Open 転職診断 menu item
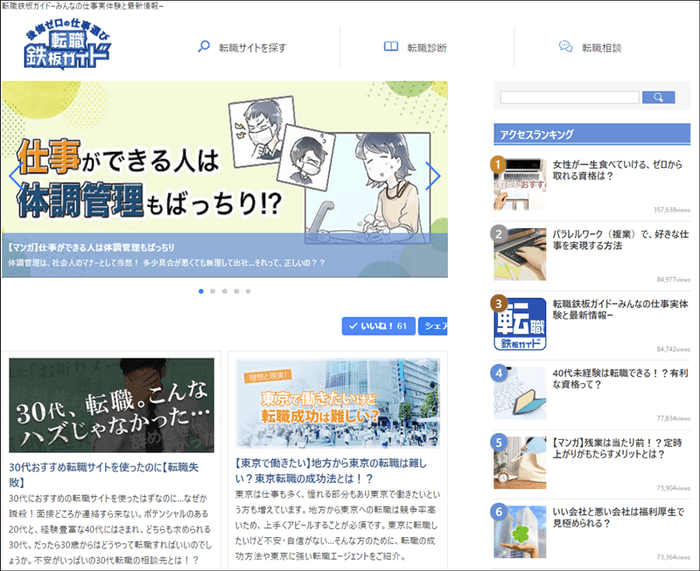700x571 pixels. pyautogui.click(x=427, y=48)
